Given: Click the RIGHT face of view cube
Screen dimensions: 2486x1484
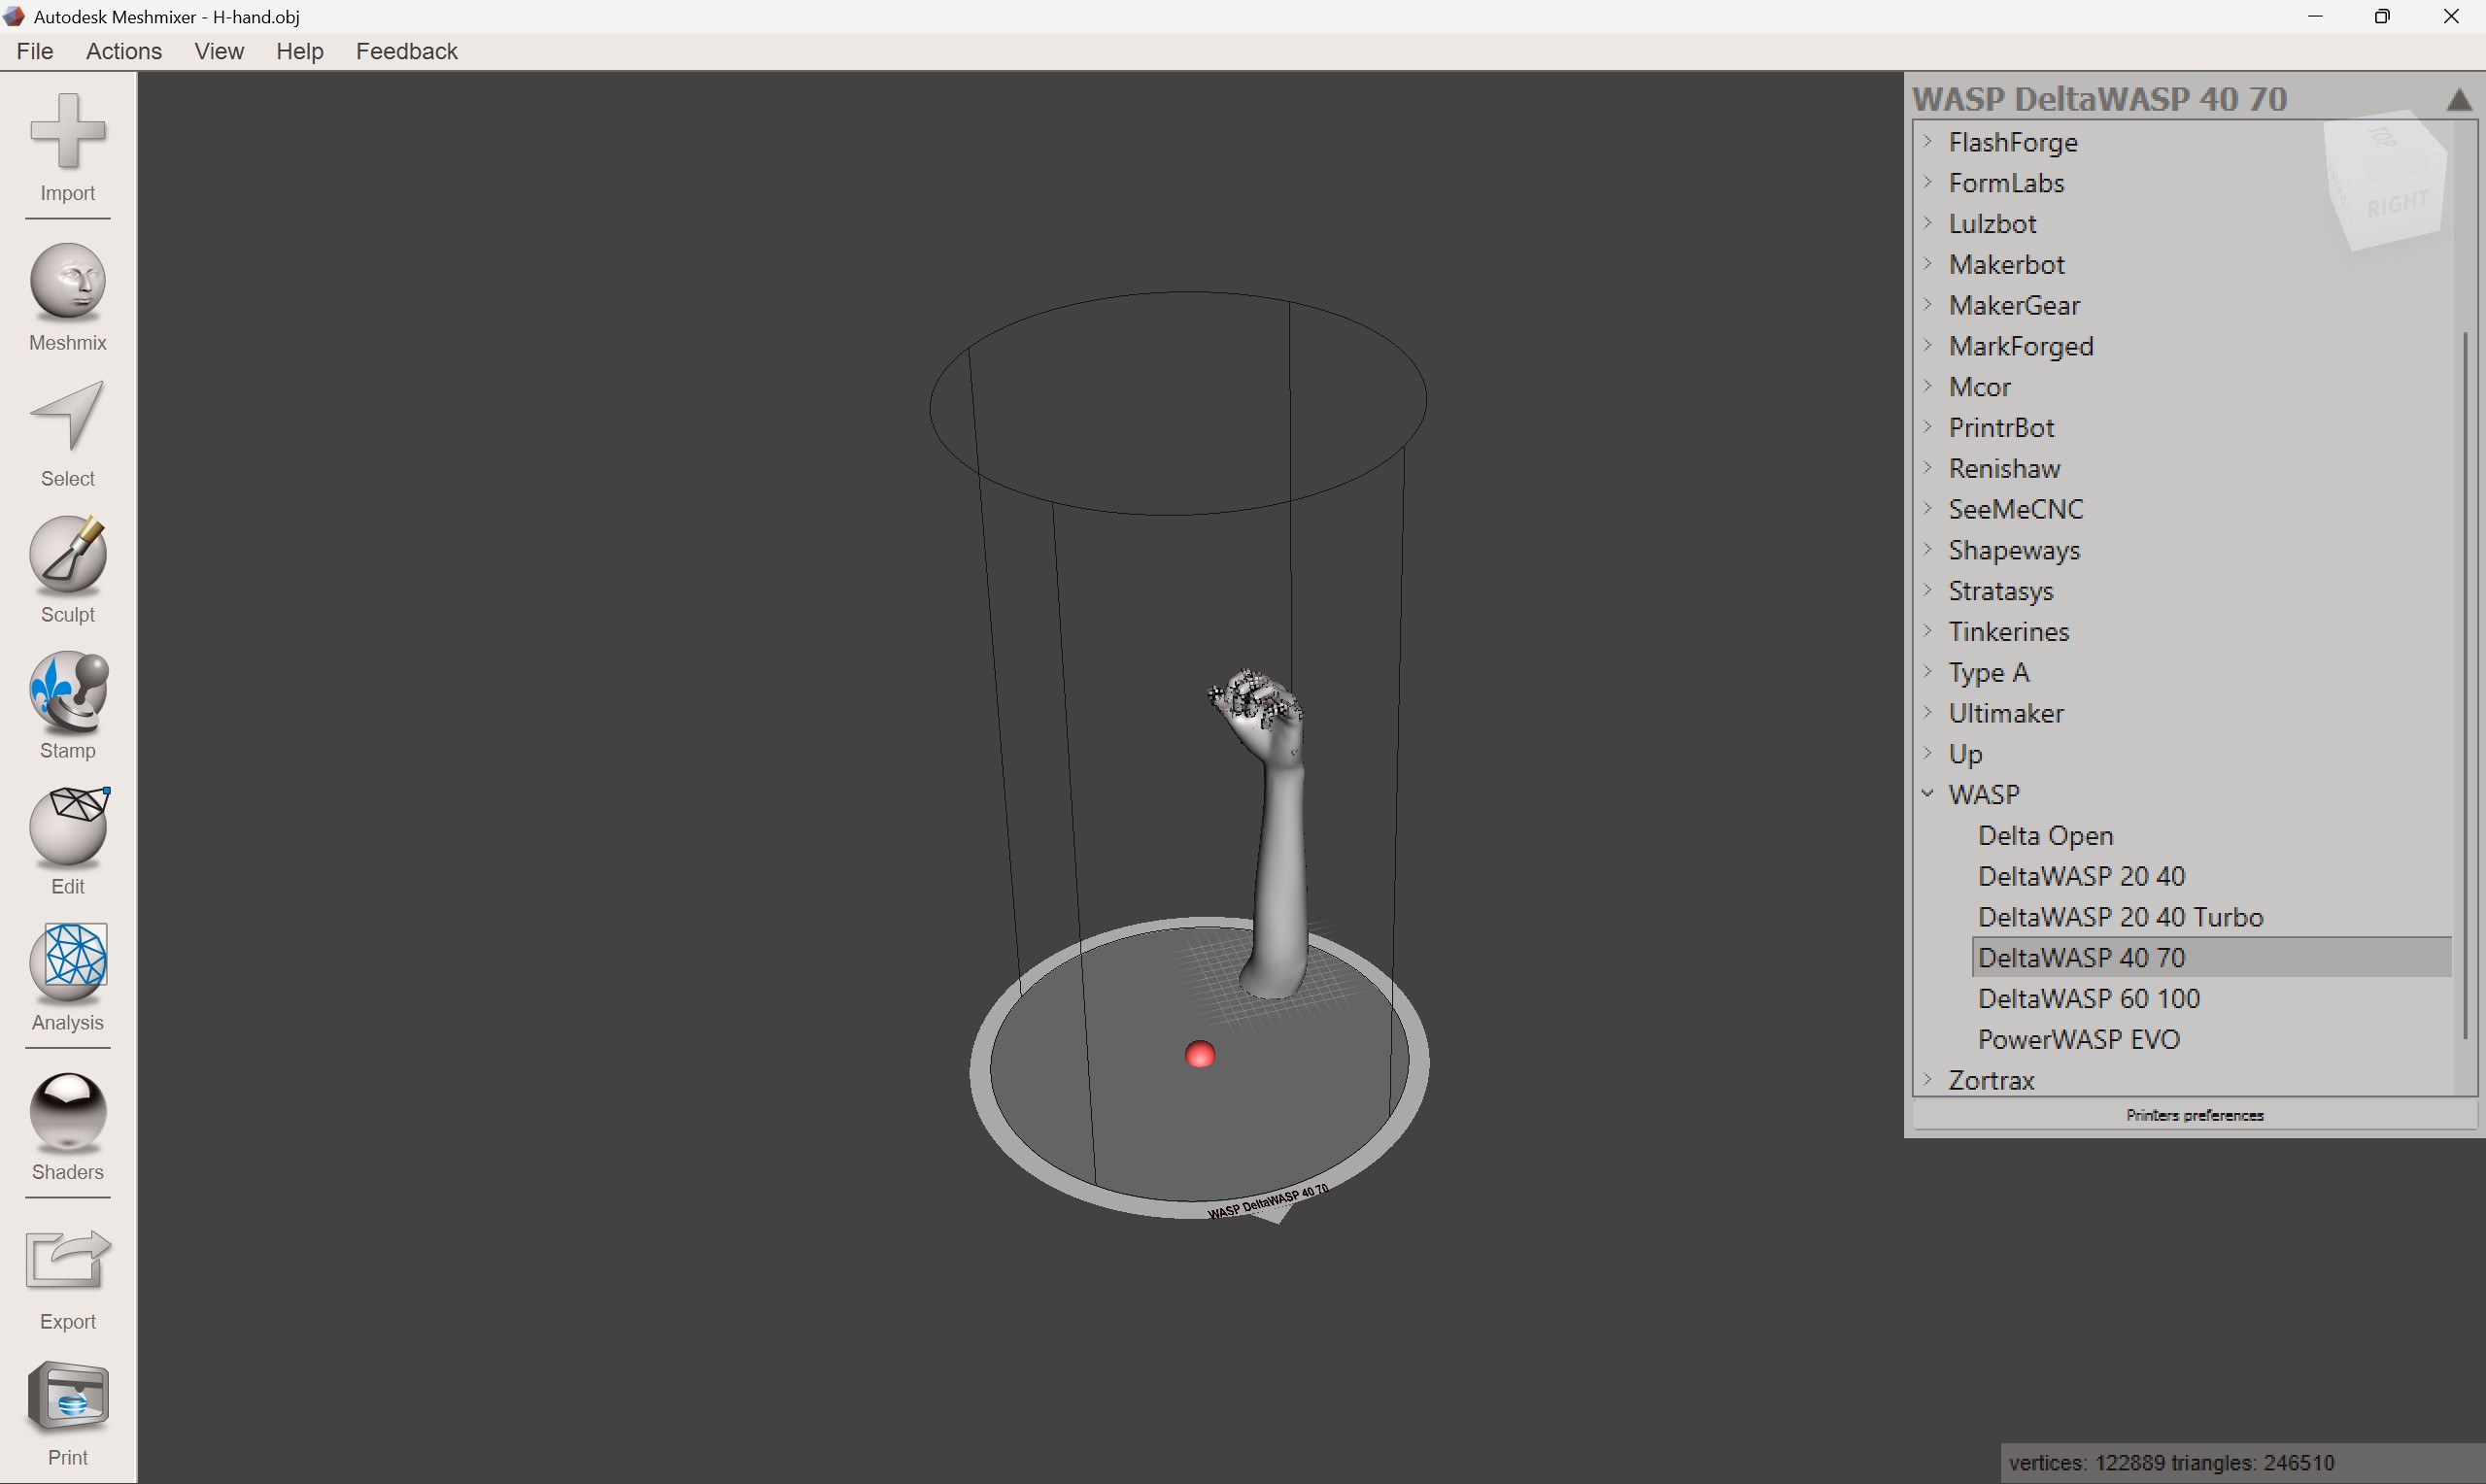Looking at the screenshot, I should click(2397, 204).
